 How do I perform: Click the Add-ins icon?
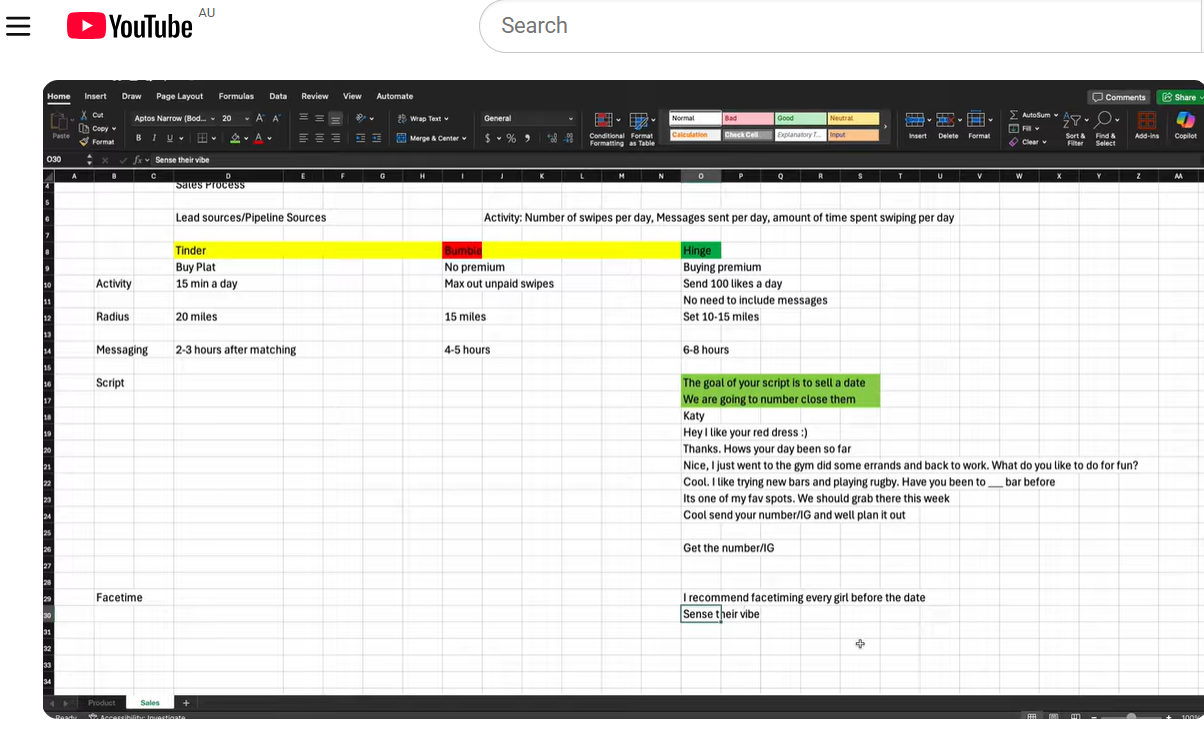pyautogui.click(x=1147, y=121)
